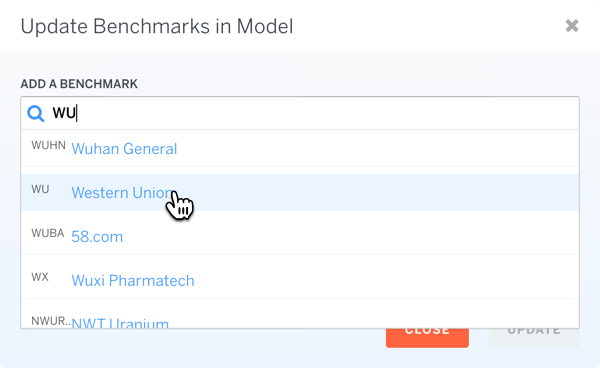The width and height of the screenshot is (600, 368).
Task: Select Wuhan General from results
Action: pyautogui.click(x=124, y=149)
